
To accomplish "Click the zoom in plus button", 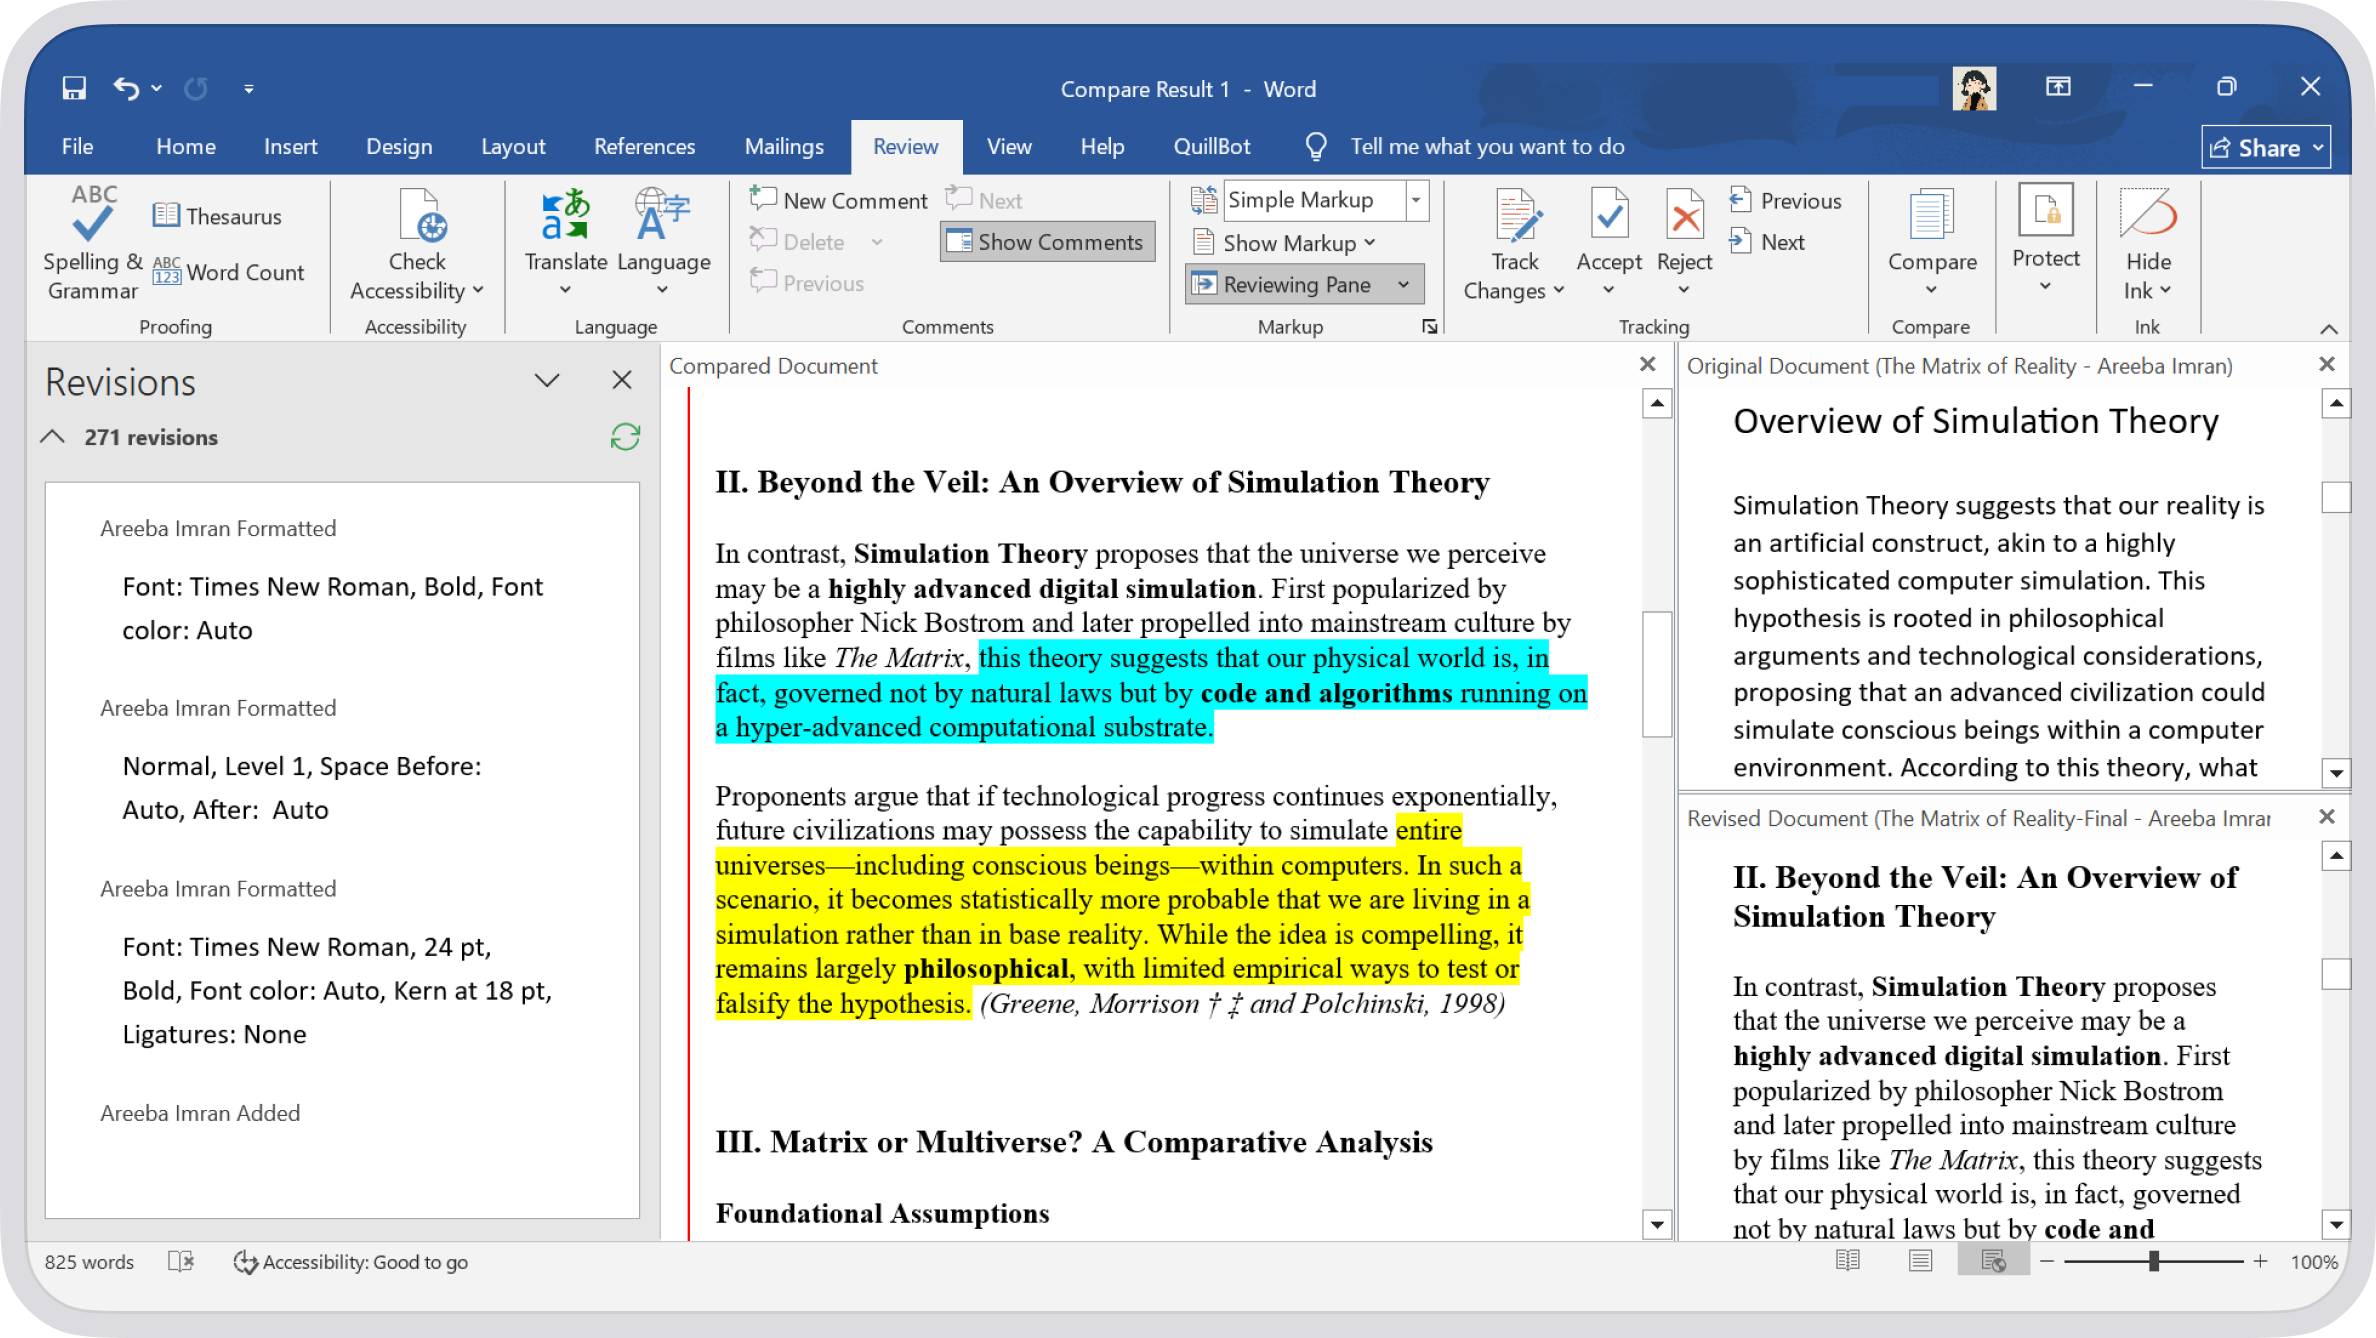I will 2260,1261.
